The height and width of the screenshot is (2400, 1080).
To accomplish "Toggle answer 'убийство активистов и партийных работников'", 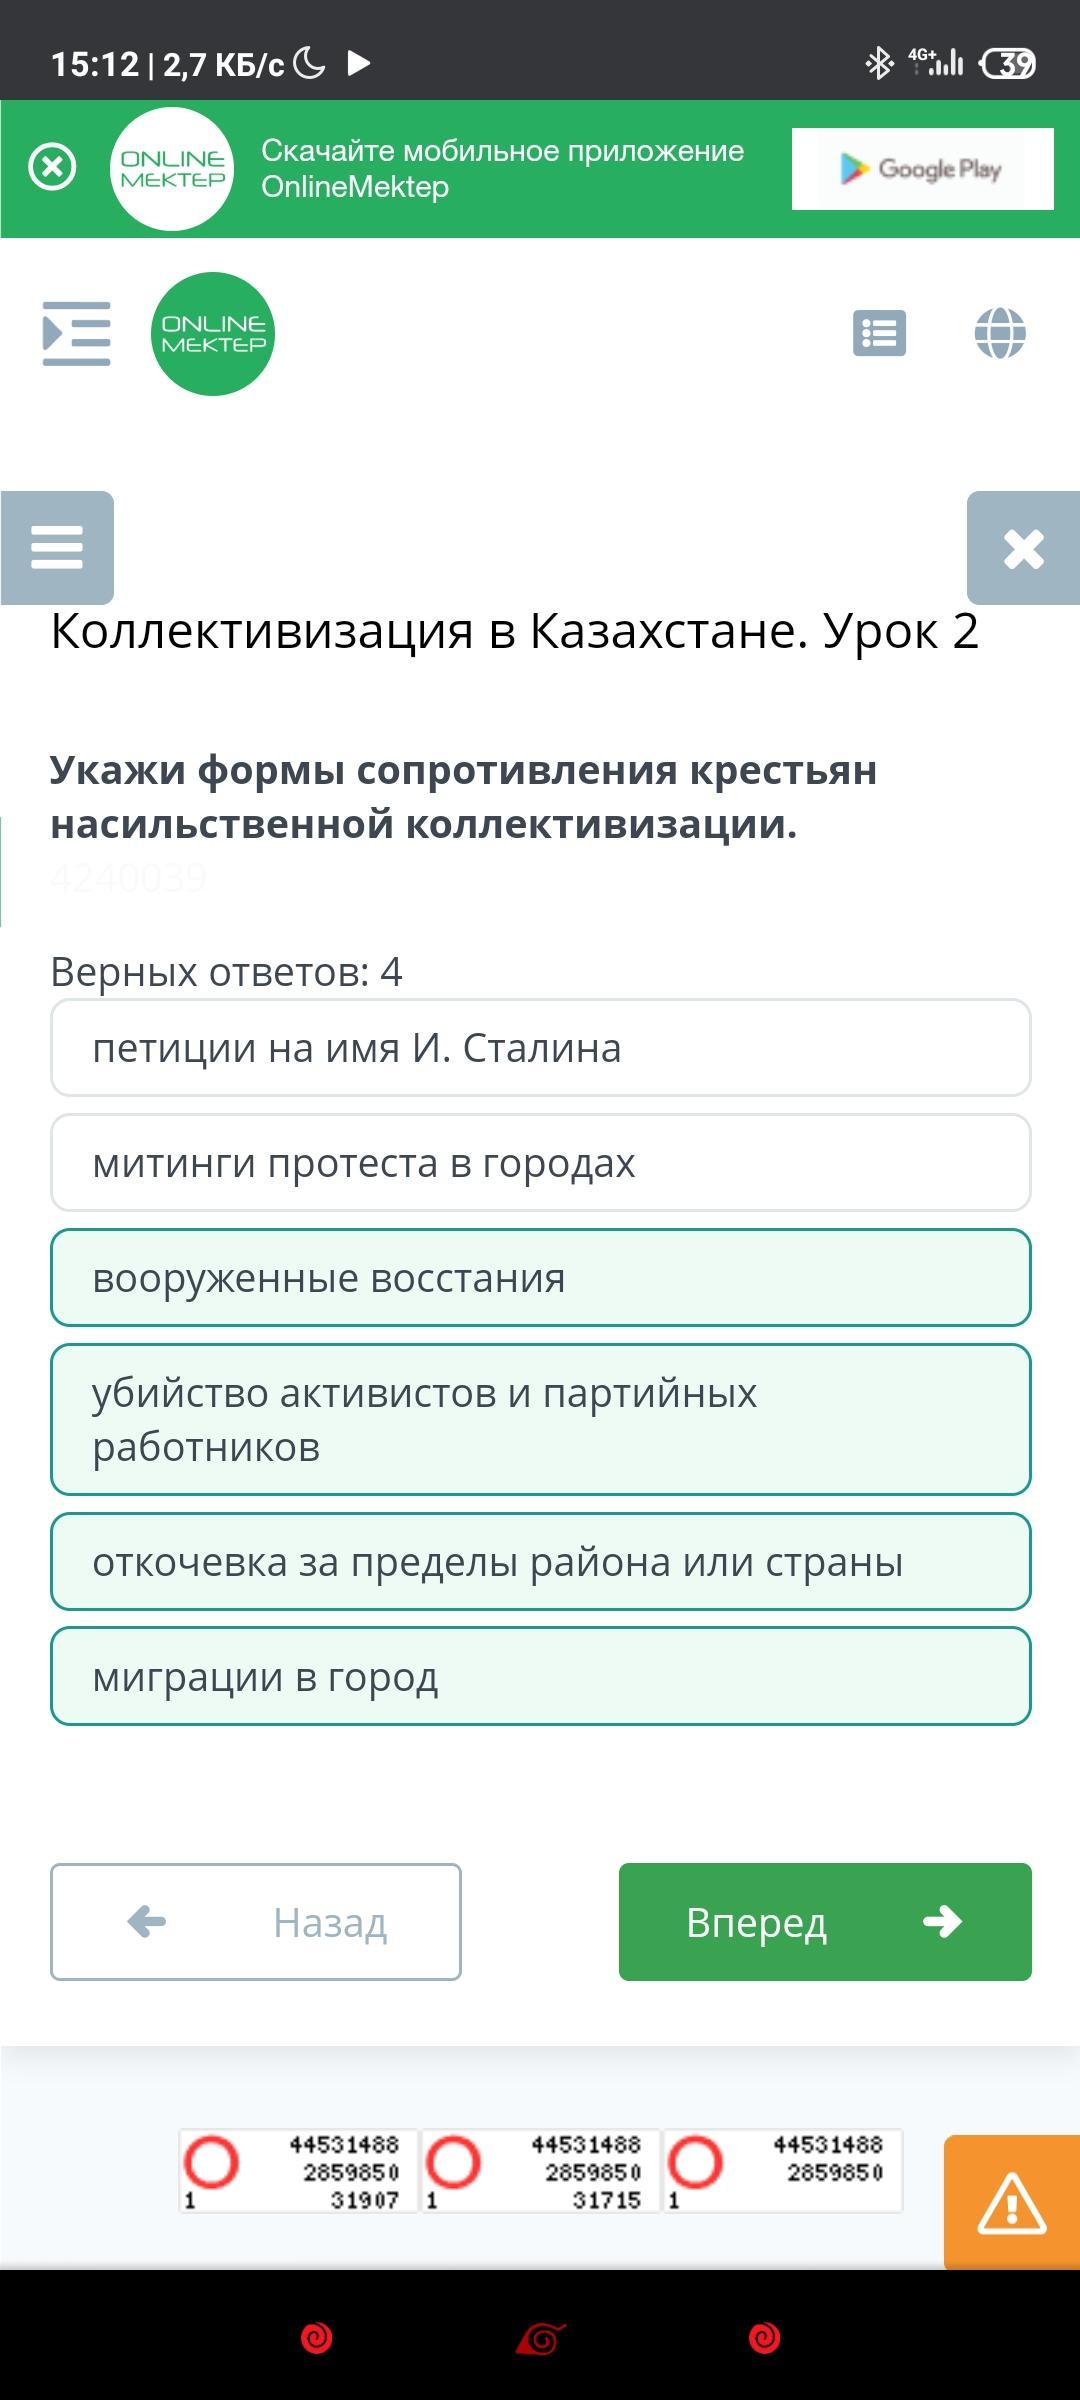I will (540, 1420).
